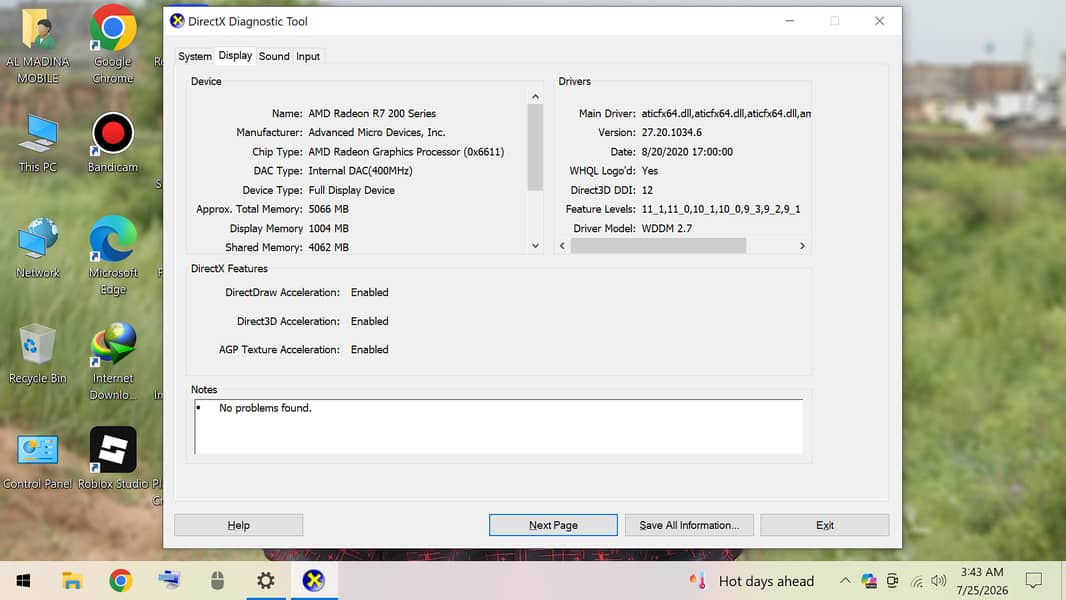Click Full Display Device text
The image size is (1066, 600).
click(x=351, y=190)
